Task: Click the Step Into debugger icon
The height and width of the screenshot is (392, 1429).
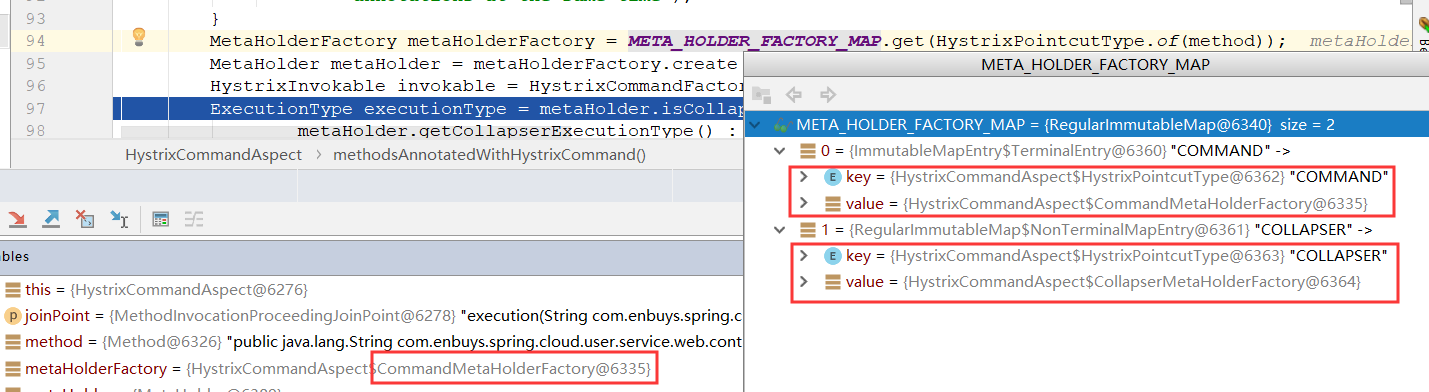Action: 17,219
